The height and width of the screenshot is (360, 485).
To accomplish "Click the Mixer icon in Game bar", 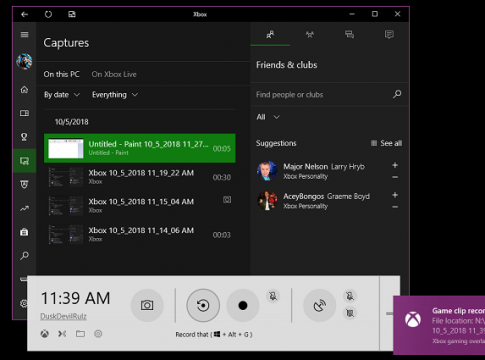I will [x=62, y=334].
